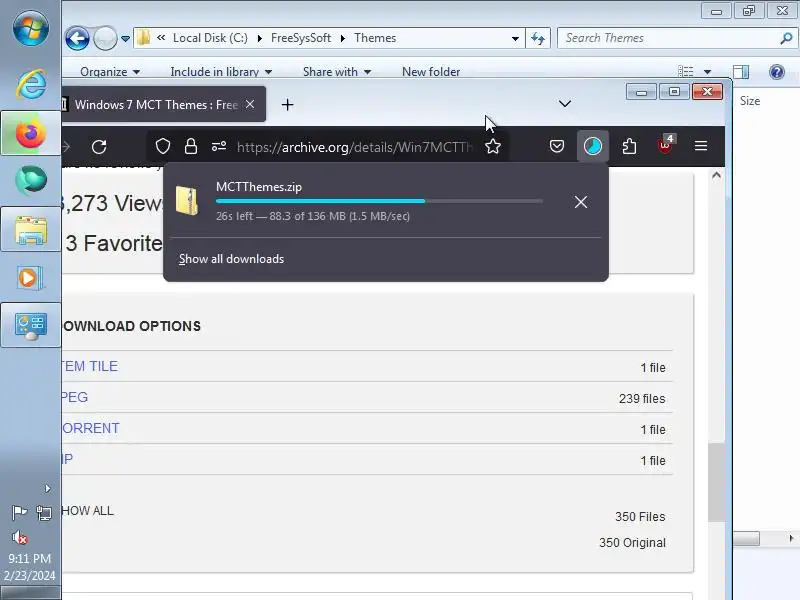Open Windows Media Player taskbar icon

(x=31, y=278)
